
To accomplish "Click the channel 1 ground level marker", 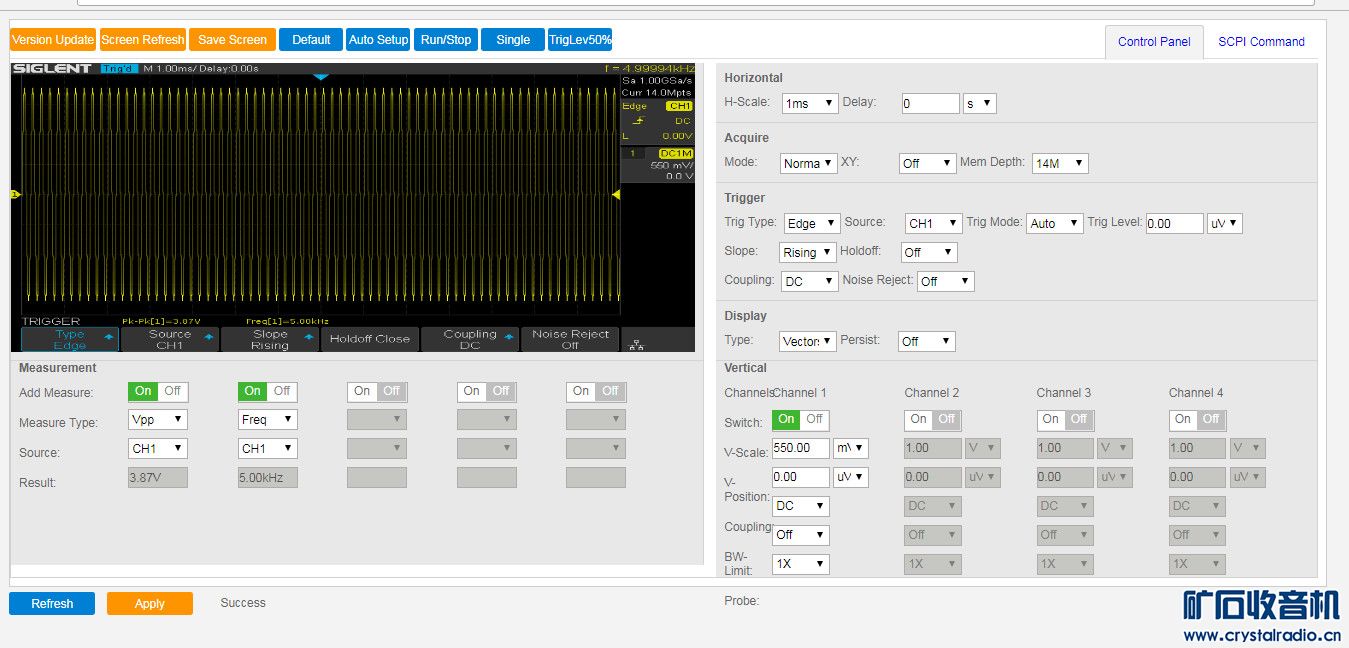I will [15, 194].
